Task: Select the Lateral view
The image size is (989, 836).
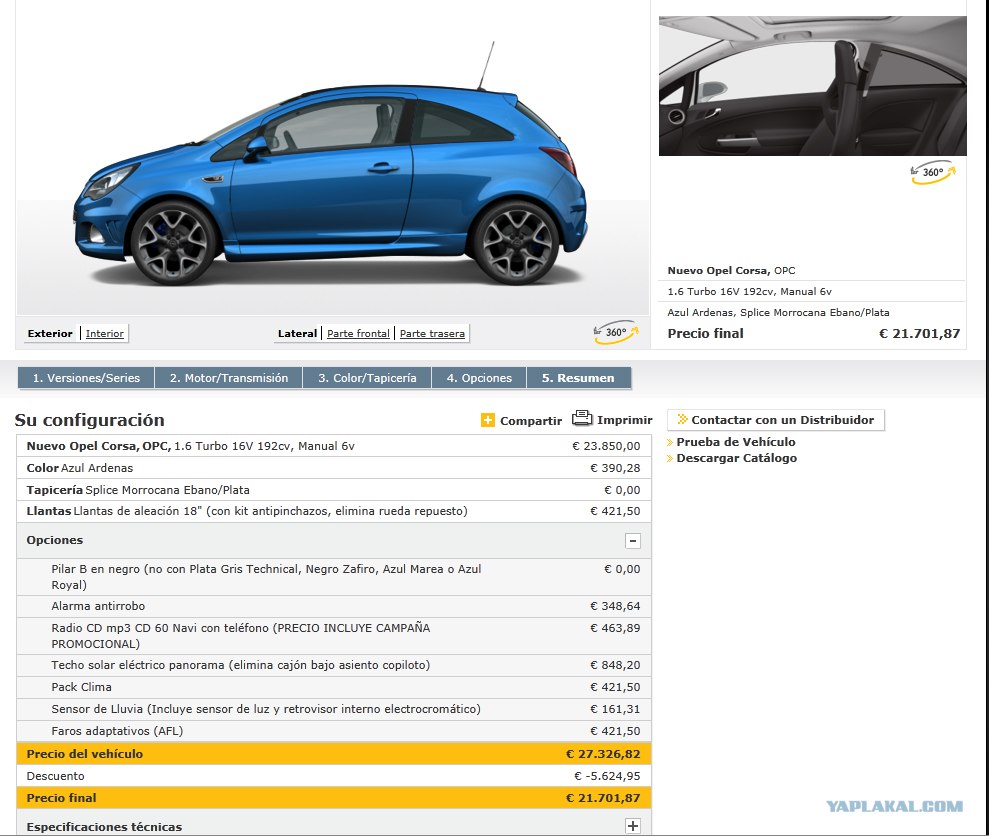Action: [x=297, y=333]
